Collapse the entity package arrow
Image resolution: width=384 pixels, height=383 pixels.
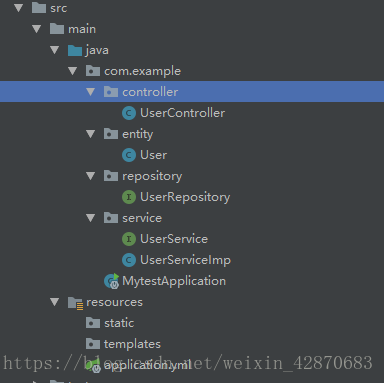tap(91, 134)
